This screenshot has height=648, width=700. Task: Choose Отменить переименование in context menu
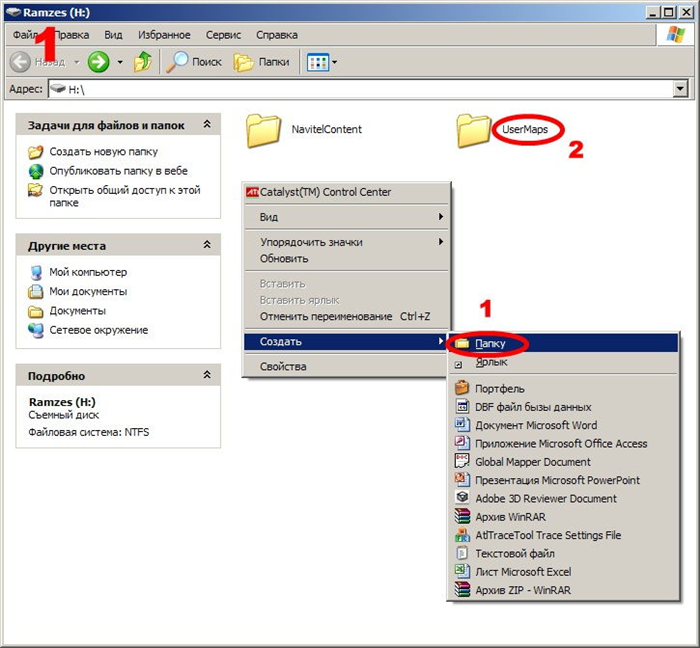click(346, 316)
